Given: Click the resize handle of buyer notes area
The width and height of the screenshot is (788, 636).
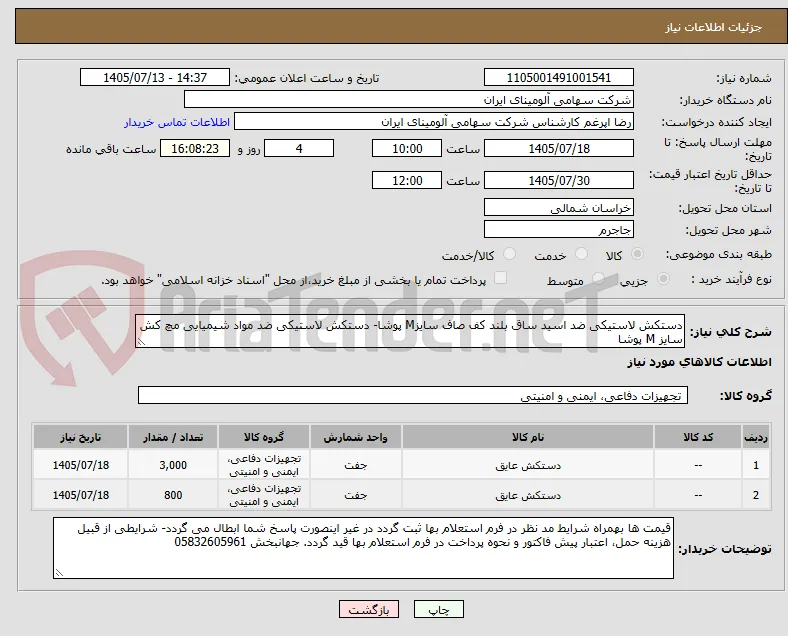Looking at the screenshot, I should [59, 572].
